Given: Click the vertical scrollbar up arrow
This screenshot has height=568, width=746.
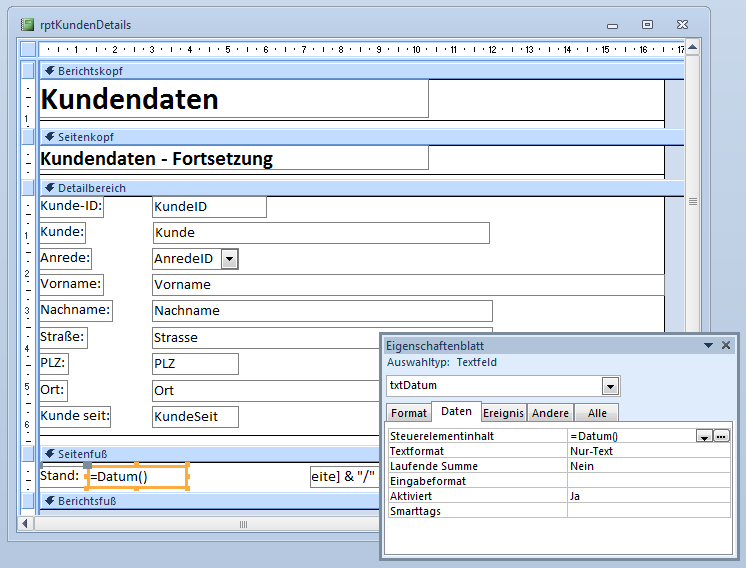Looking at the screenshot, I should click(693, 47).
